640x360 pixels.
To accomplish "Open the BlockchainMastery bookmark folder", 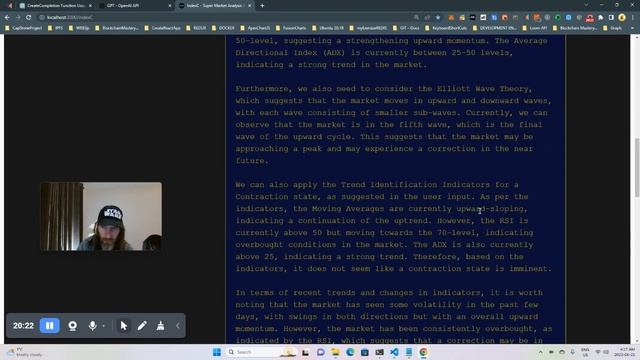I will tap(117, 28).
